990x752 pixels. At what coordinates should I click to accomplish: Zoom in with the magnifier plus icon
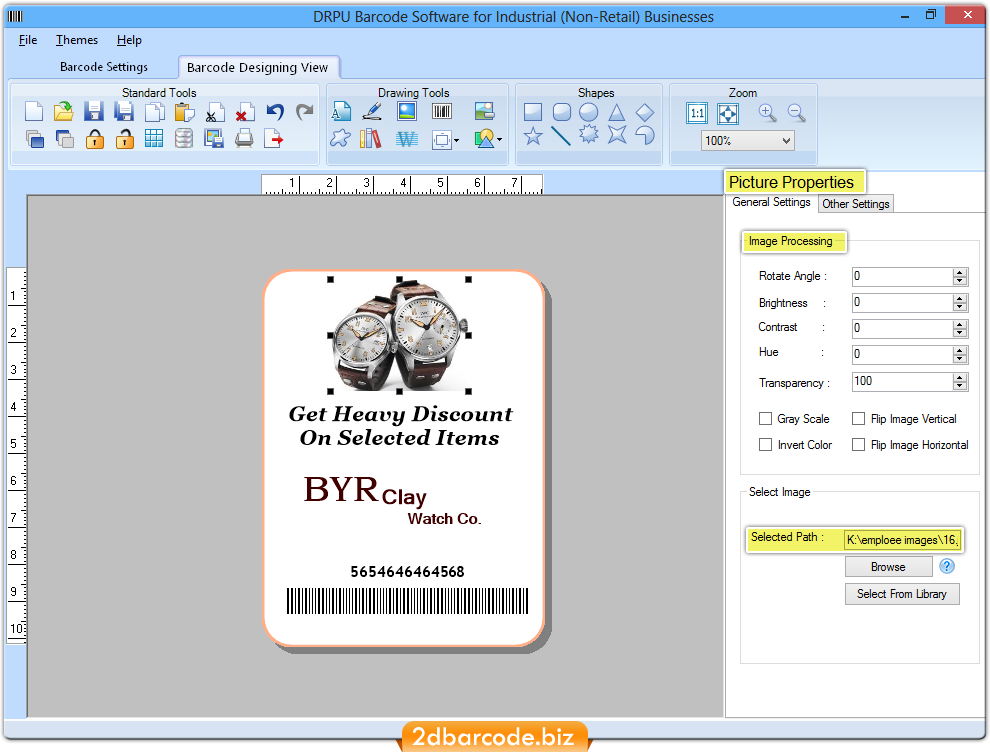coord(768,113)
